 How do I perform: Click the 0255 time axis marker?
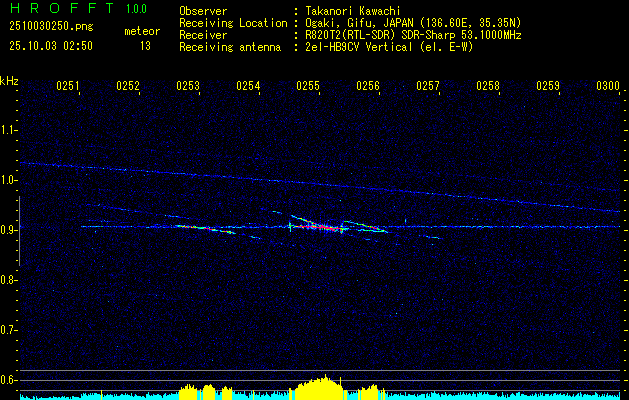click(308, 86)
